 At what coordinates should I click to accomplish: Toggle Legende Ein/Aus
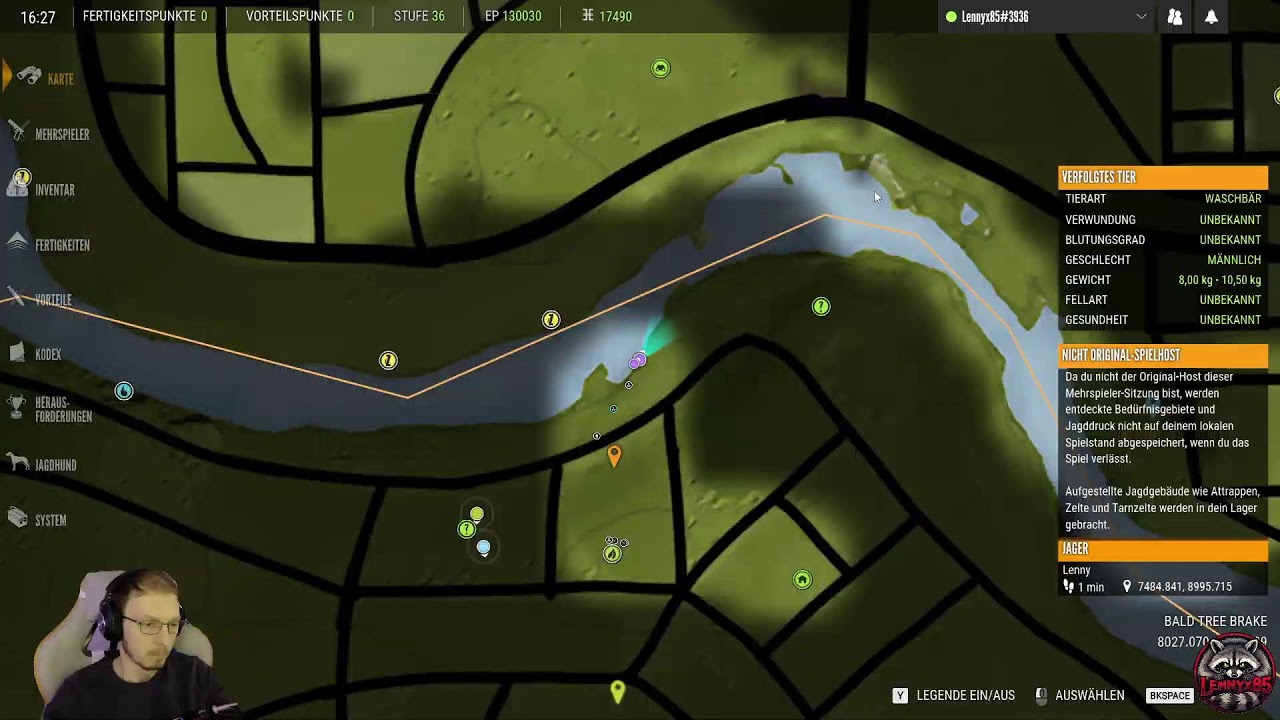pyautogui.click(x=965, y=695)
